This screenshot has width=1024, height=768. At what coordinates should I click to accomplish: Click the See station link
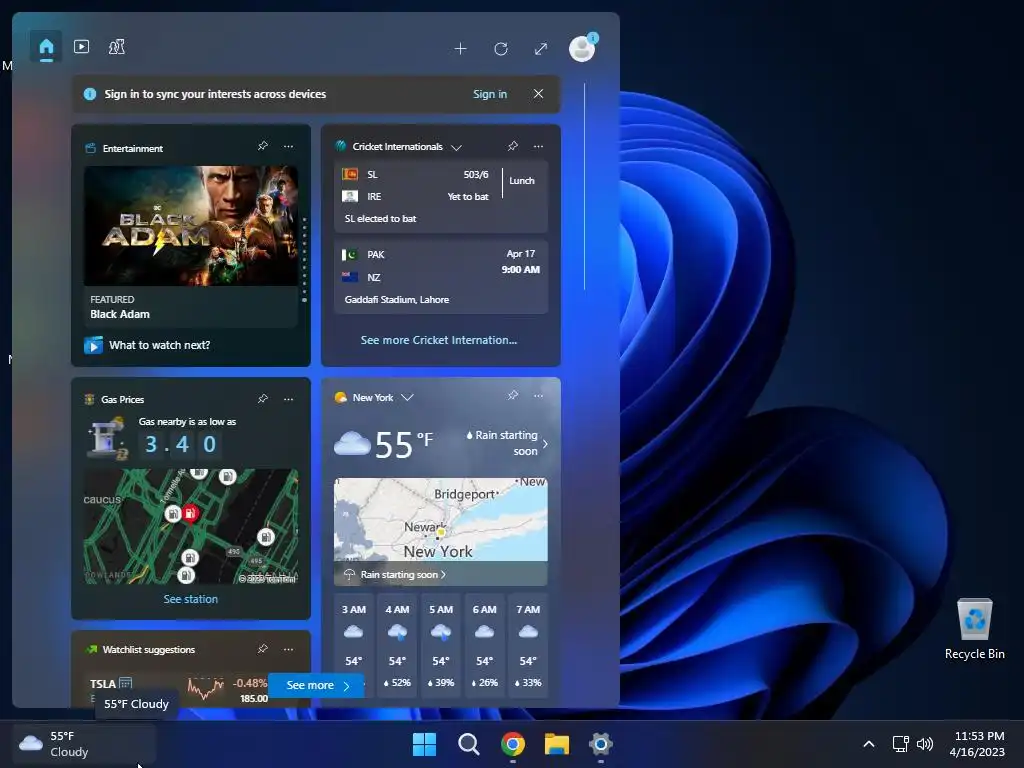[191, 599]
